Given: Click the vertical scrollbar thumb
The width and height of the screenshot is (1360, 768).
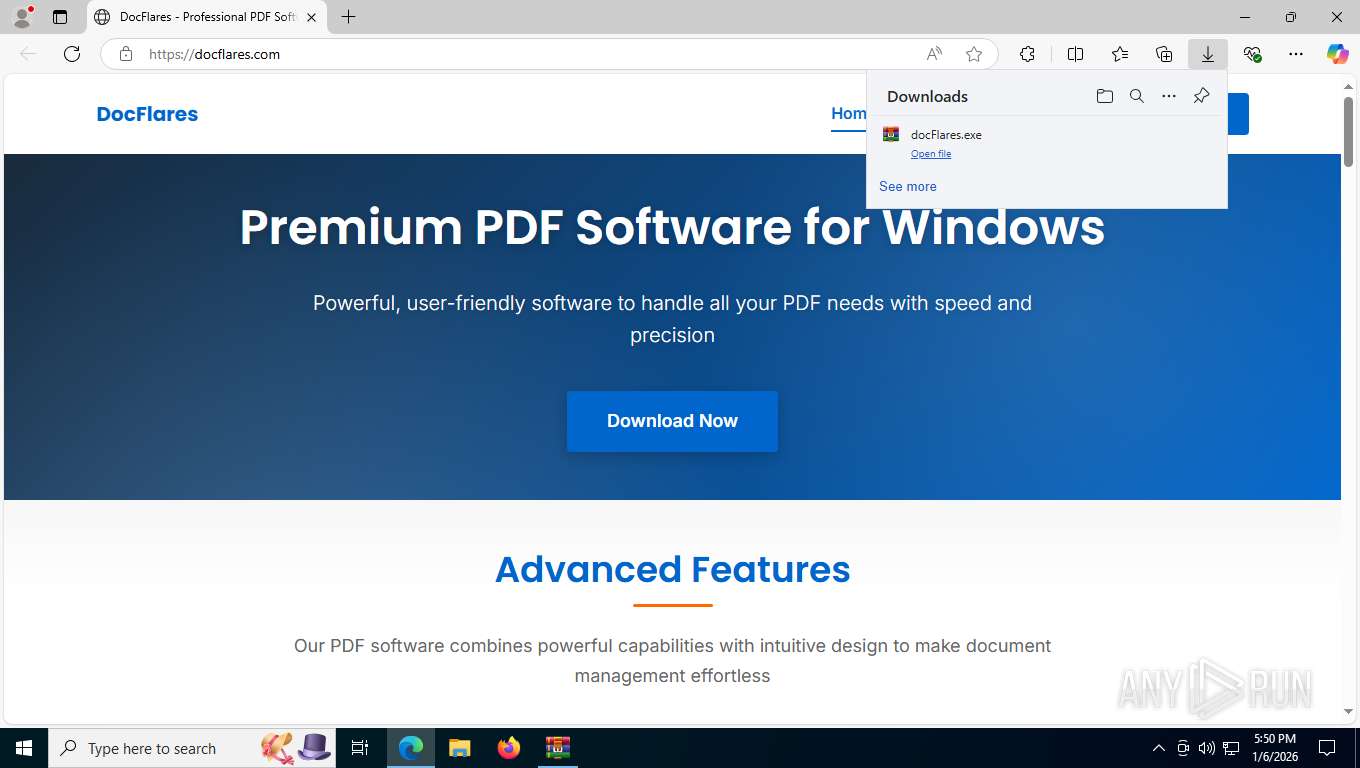Looking at the screenshot, I should coord(1349,132).
